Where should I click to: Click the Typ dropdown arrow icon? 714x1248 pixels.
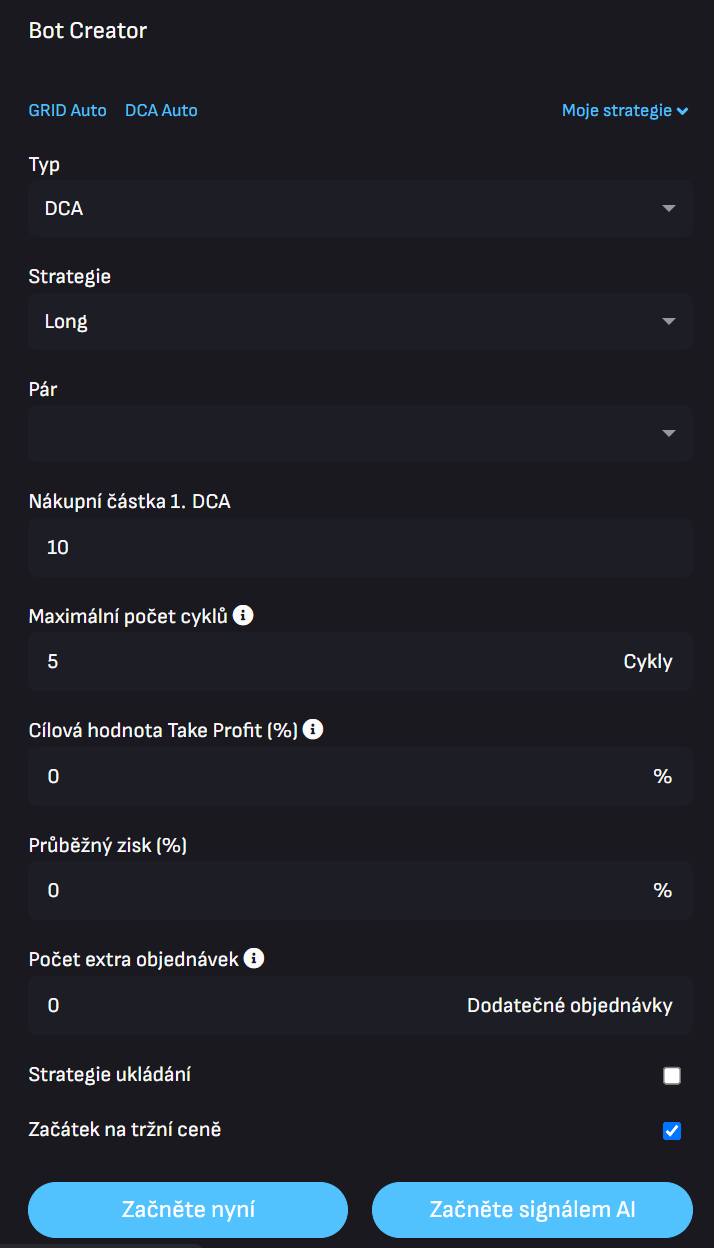tap(669, 209)
